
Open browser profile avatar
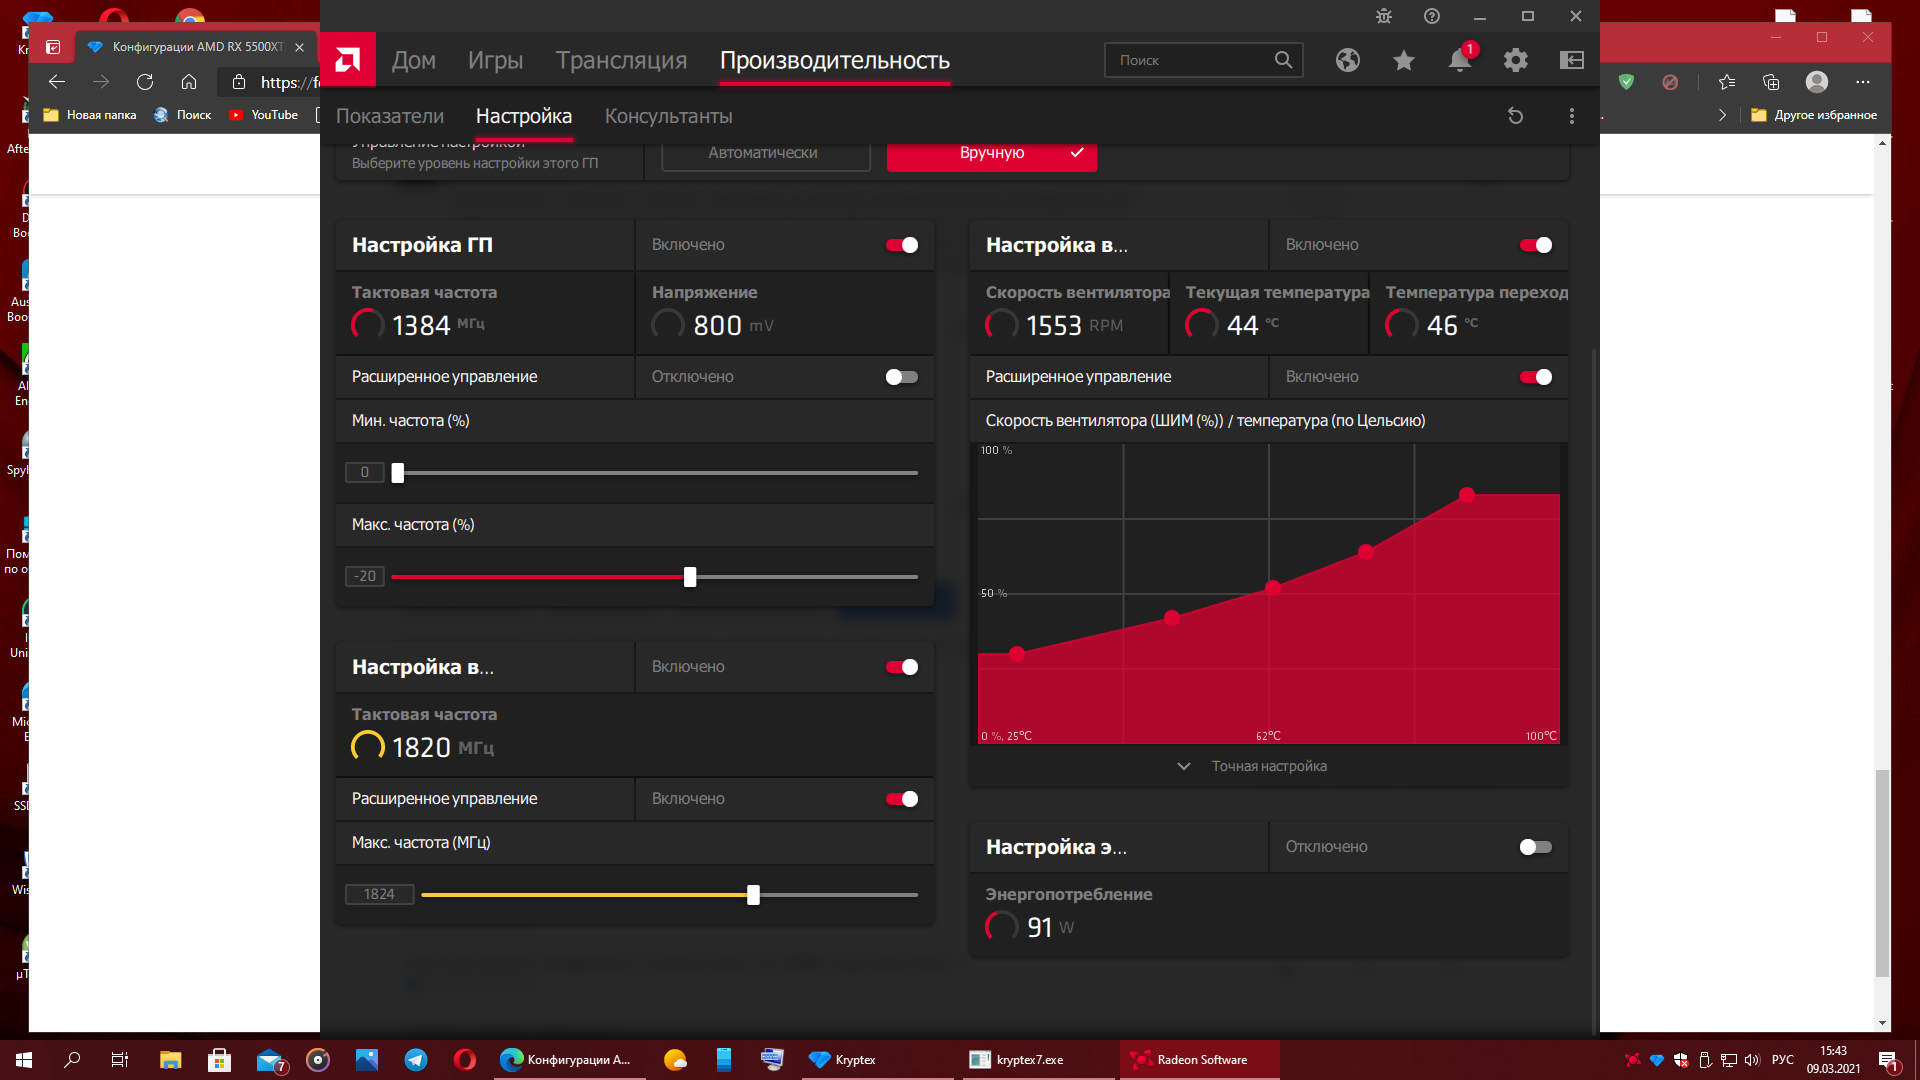click(x=1817, y=82)
